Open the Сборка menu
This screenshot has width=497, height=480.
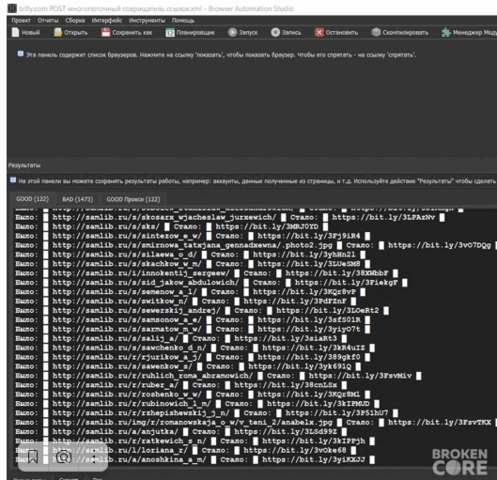(75, 21)
